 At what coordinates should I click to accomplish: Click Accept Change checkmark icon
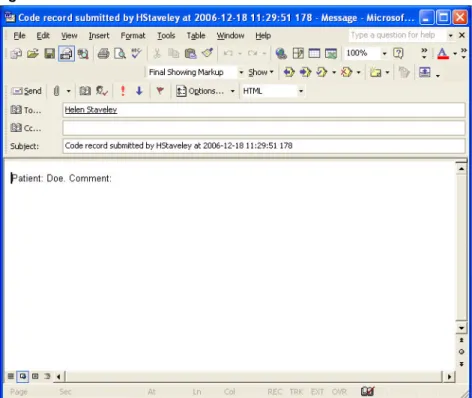[x=322, y=72]
